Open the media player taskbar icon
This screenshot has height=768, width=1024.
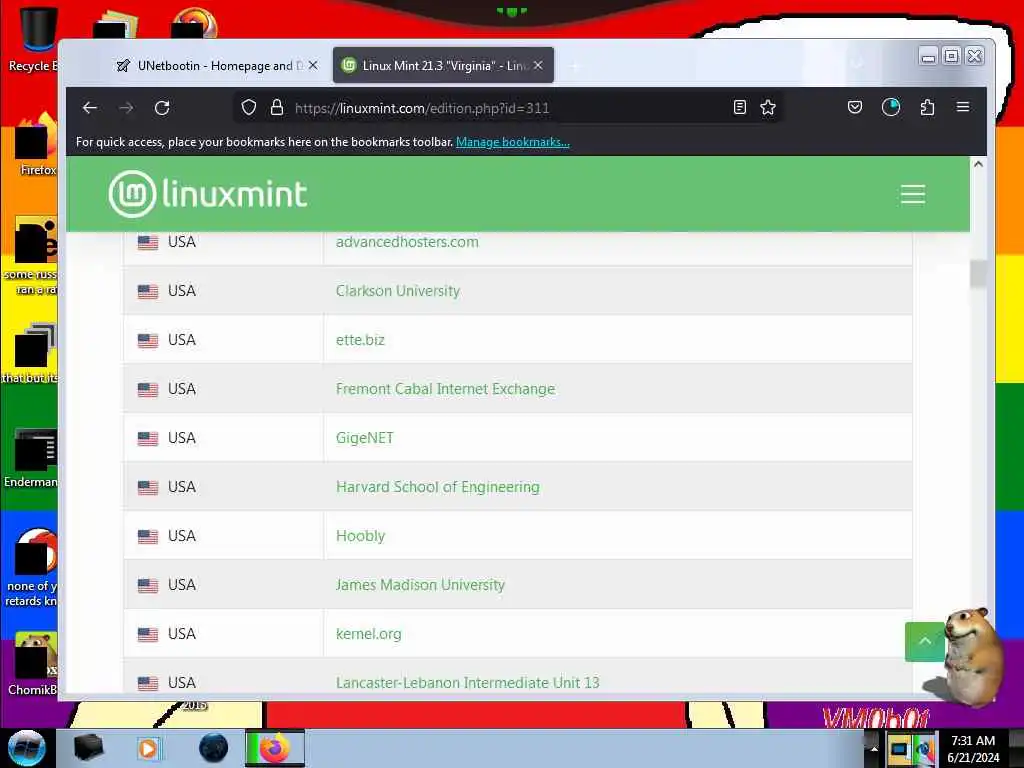[x=148, y=748]
